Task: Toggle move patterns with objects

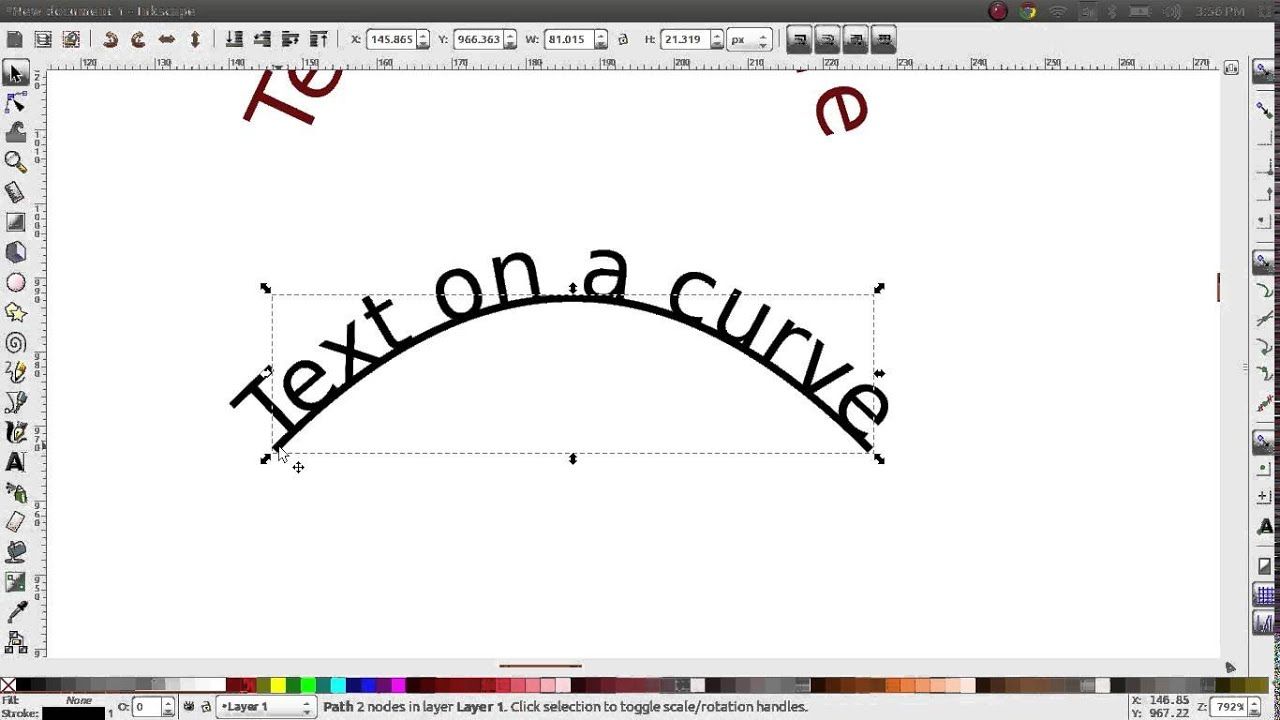Action: [x=883, y=40]
